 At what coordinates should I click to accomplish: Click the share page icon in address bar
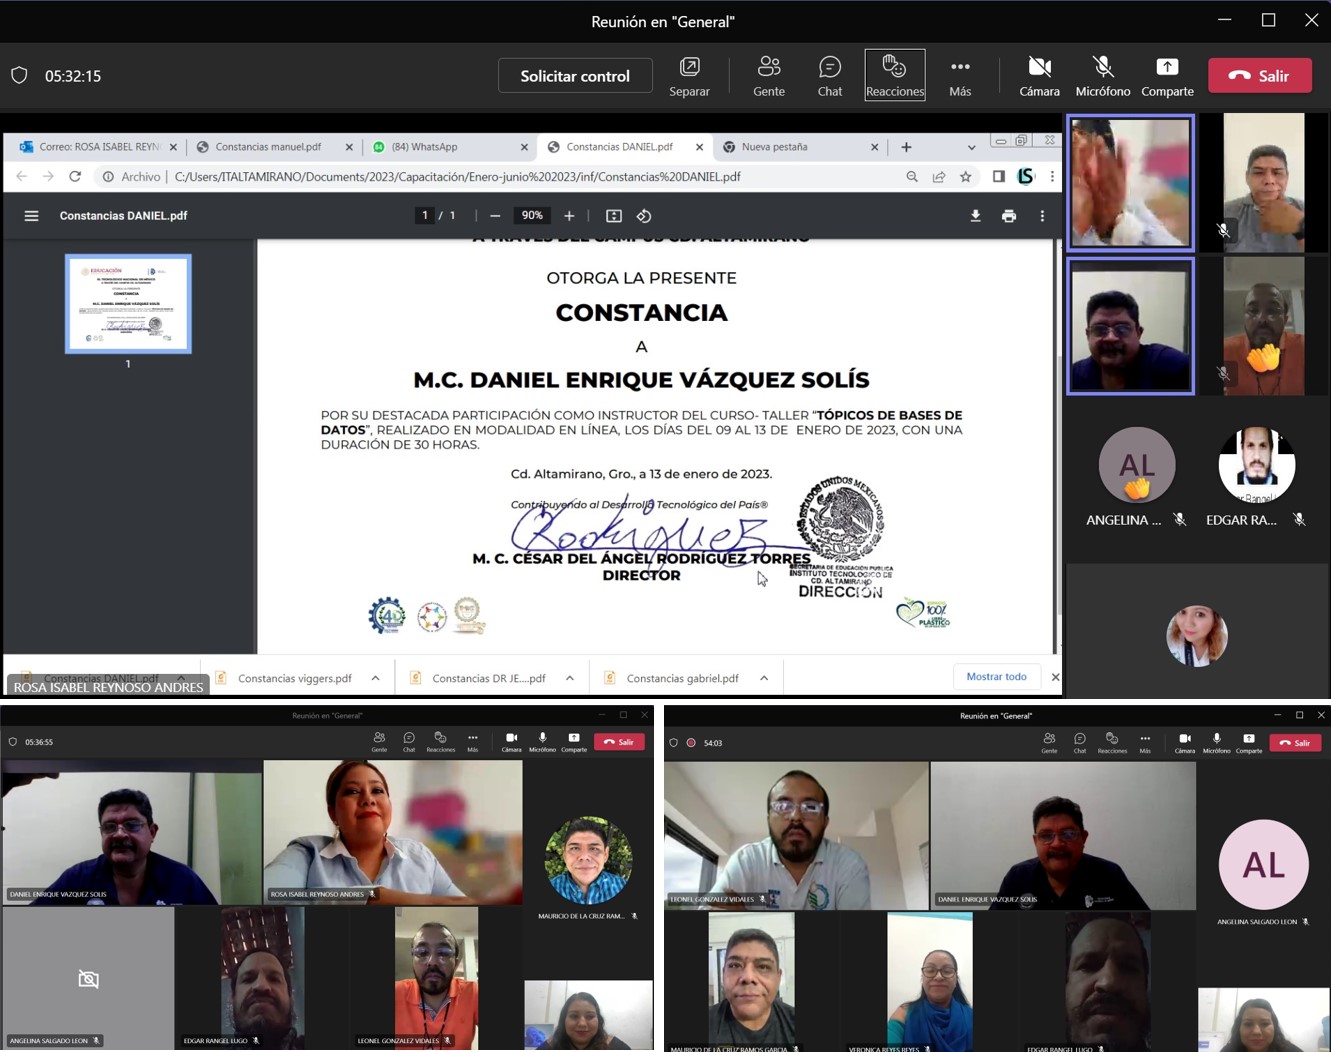pyautogui.click(x=939, y=177)
